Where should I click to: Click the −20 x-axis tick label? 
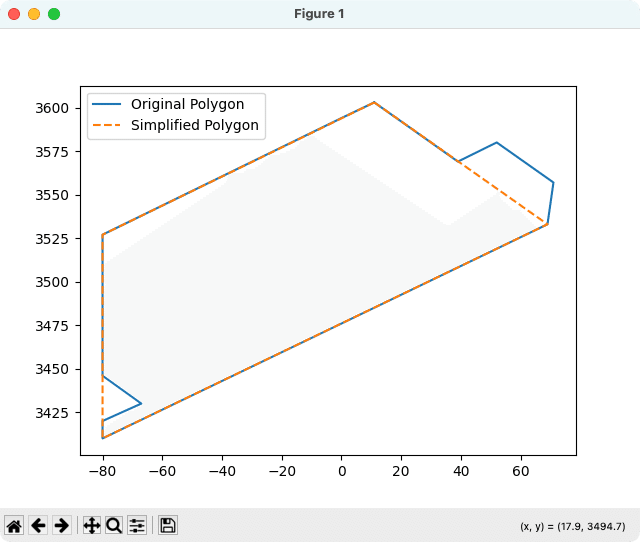click(x=282, y=471)
